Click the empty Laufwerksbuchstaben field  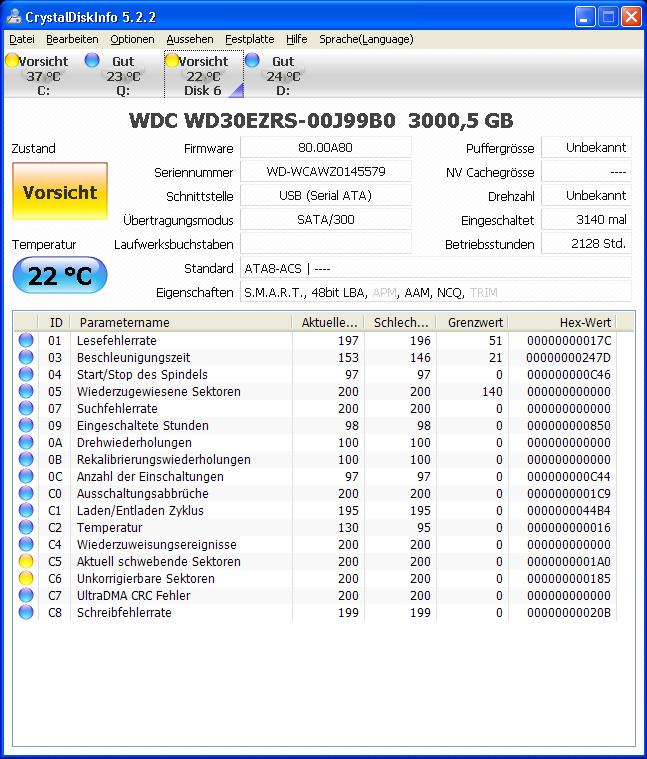pyautogui.click(x=326, y=243)
